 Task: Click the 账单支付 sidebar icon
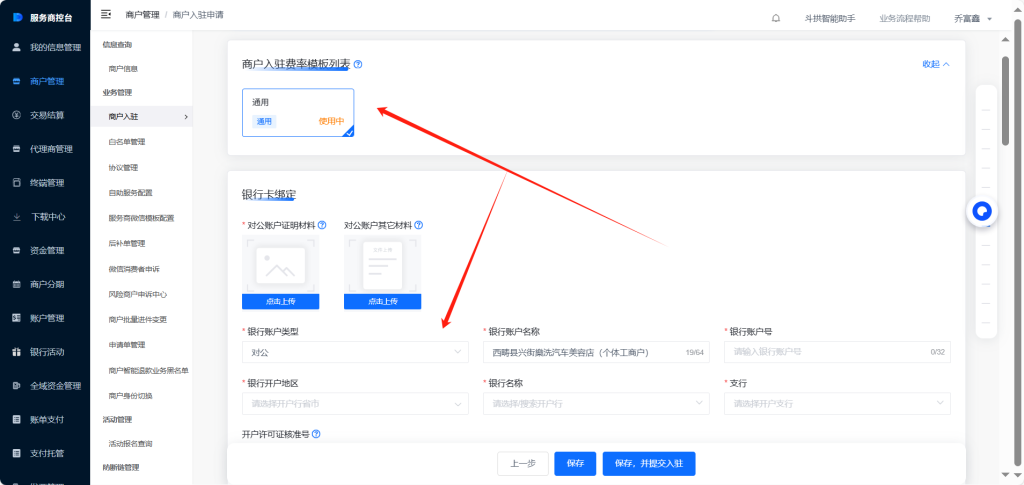tap(17, 419)
